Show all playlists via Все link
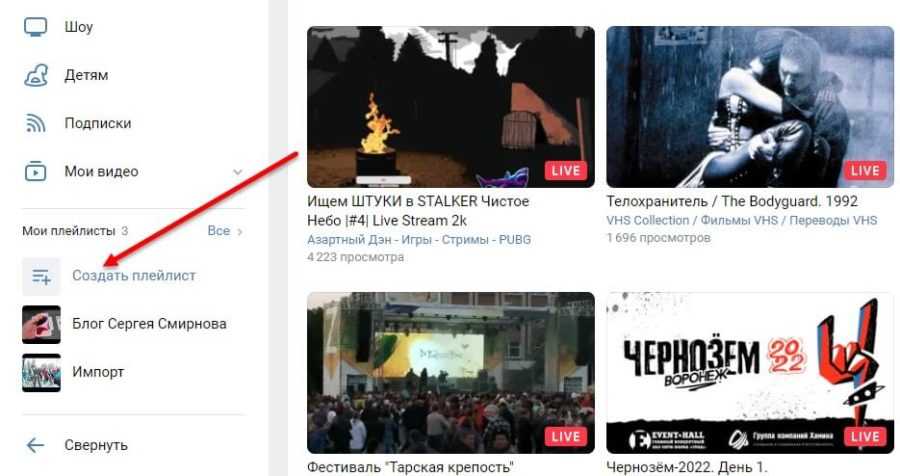This screenshot has height=476, width=900. coord(224,231)
